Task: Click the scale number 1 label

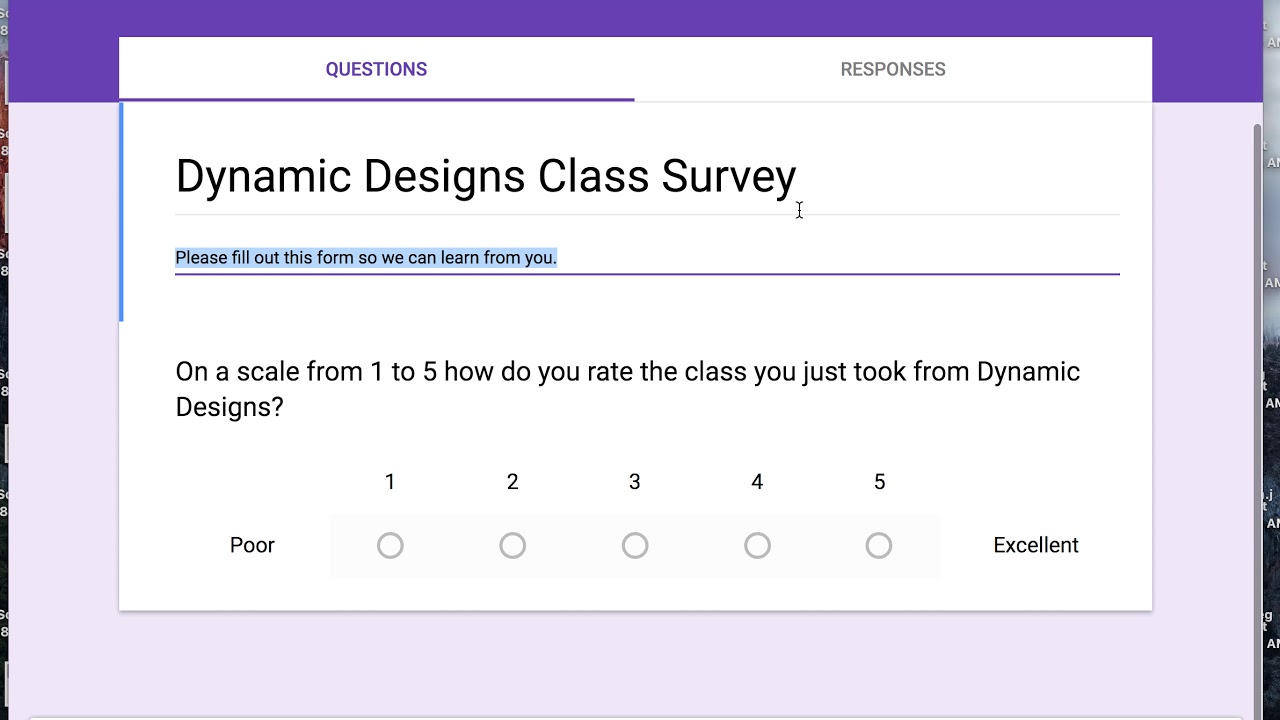Action: (390, 482)
